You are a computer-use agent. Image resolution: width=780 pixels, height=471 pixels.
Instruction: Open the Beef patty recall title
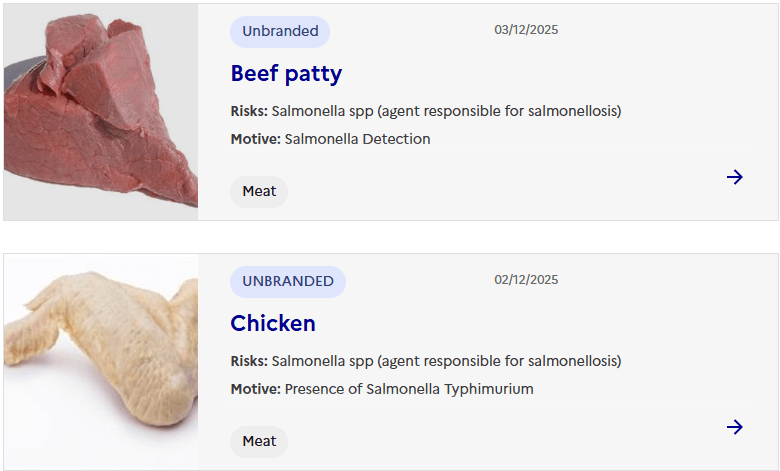tap(286, 73)
